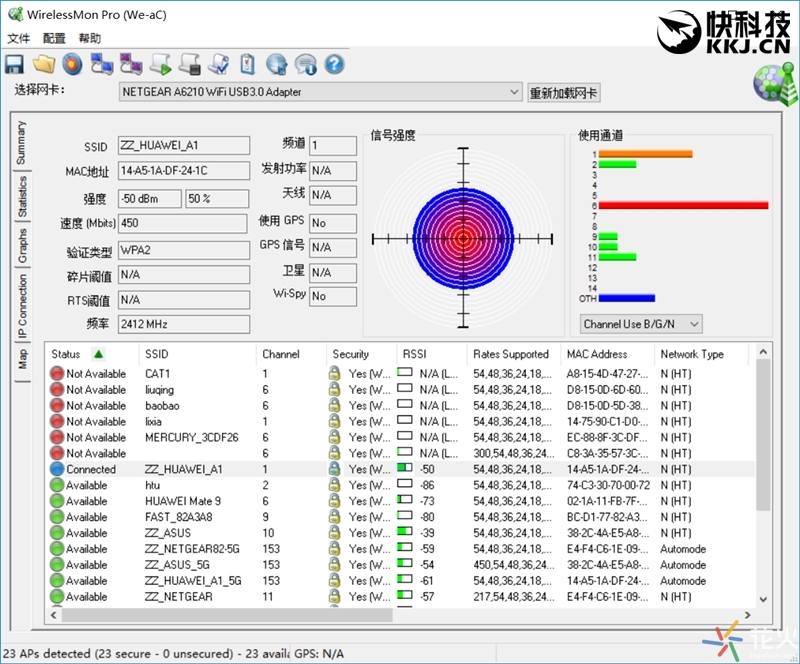Image resolution: width=800 pixels, height=664 pixels.
Task: Select the baobao network row
Action: [x=401, y=405]
